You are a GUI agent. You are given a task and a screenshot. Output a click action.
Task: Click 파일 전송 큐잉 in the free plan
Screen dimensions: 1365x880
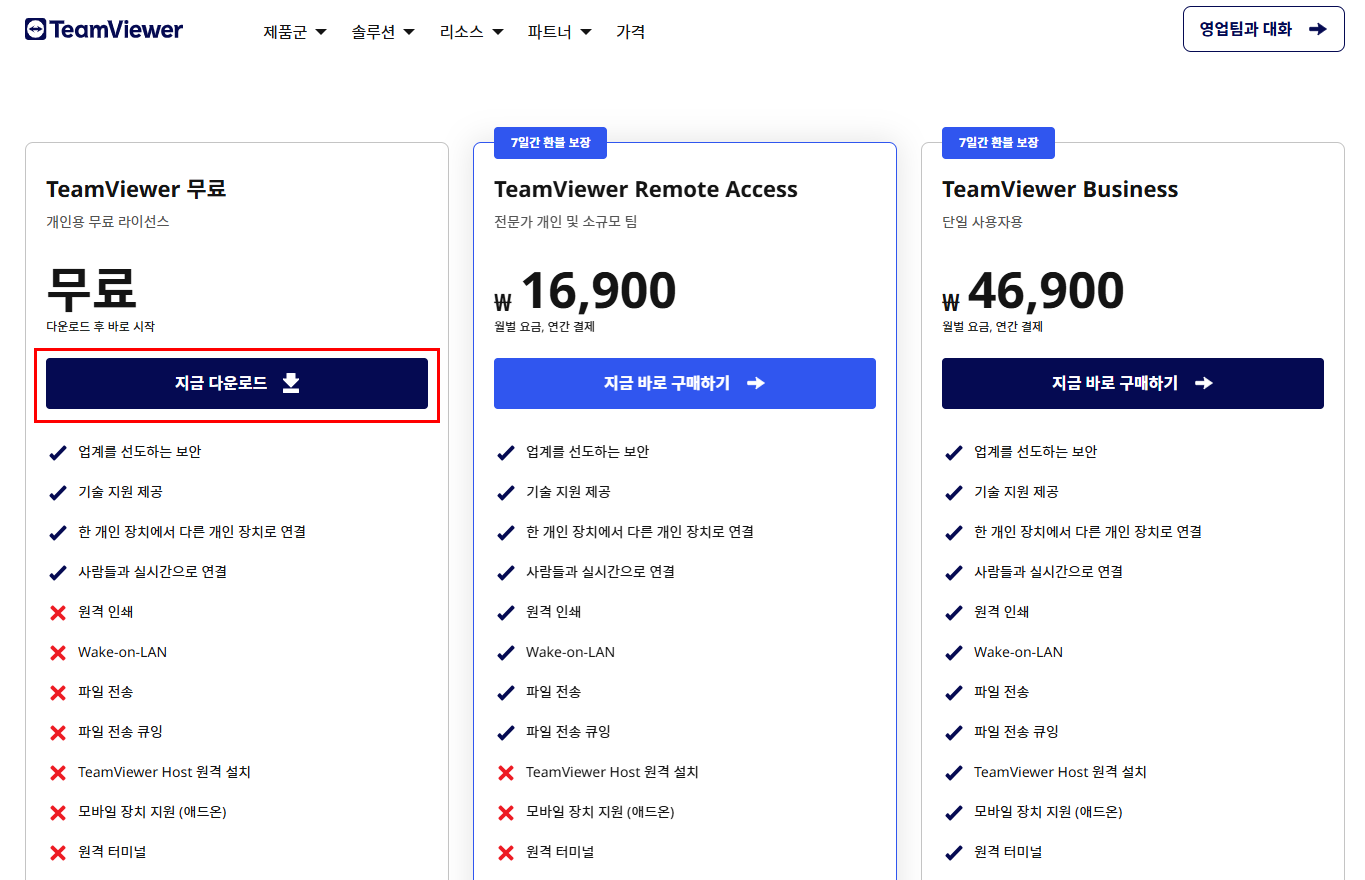(120, 732)
